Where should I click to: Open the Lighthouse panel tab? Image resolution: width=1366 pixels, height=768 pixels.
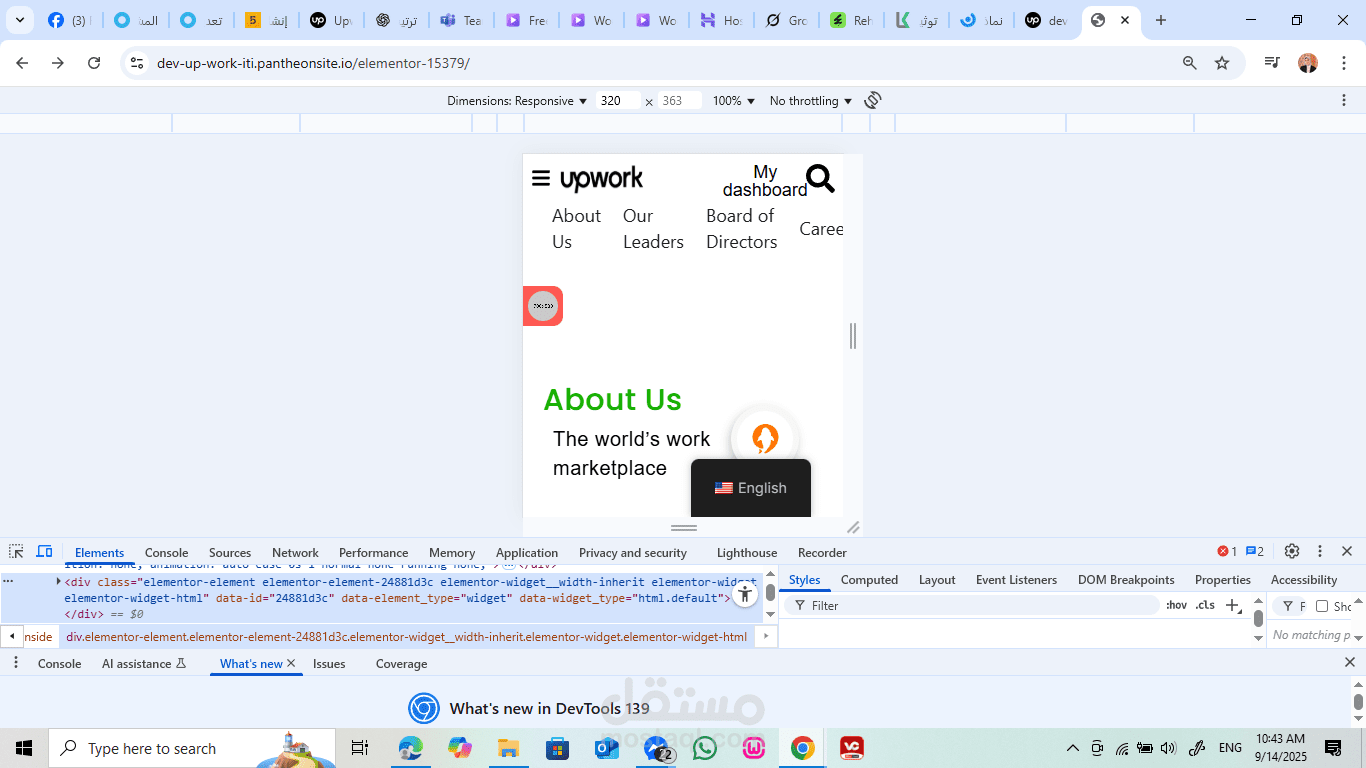(747, 552)
